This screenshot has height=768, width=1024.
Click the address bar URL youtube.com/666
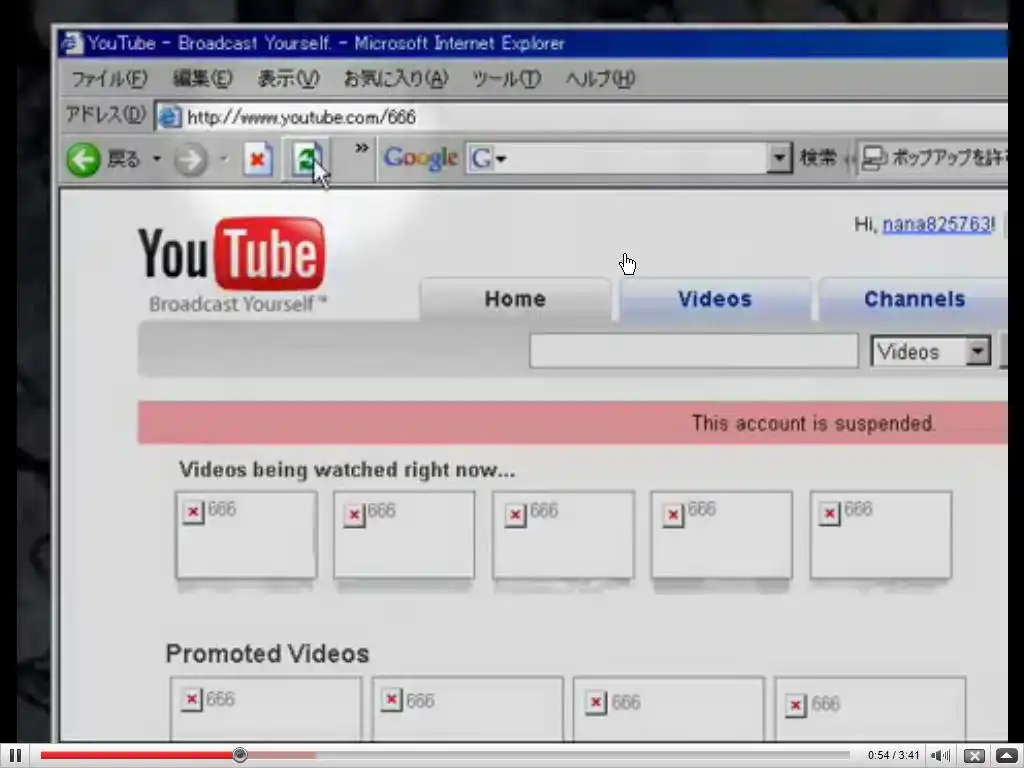click(x=301, y=118)
